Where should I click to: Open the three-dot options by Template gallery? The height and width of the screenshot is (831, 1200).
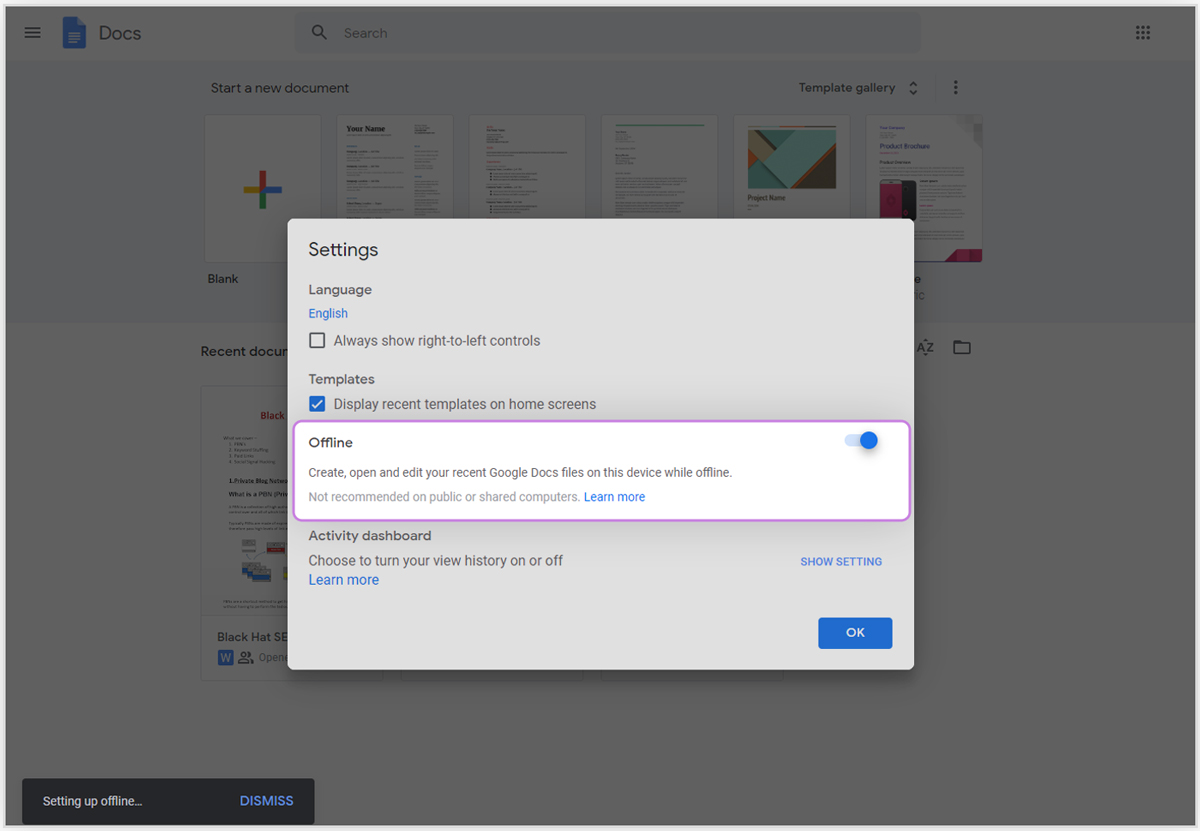coord(955,88)
